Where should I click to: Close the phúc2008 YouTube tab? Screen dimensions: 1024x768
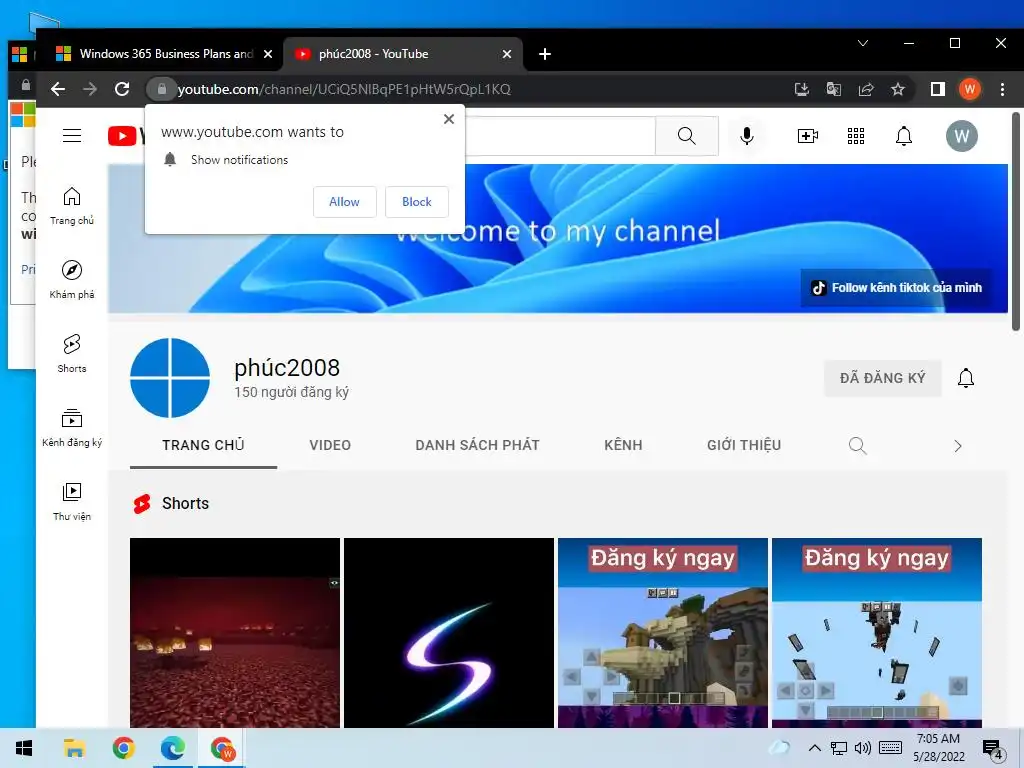tap(507, 54)
